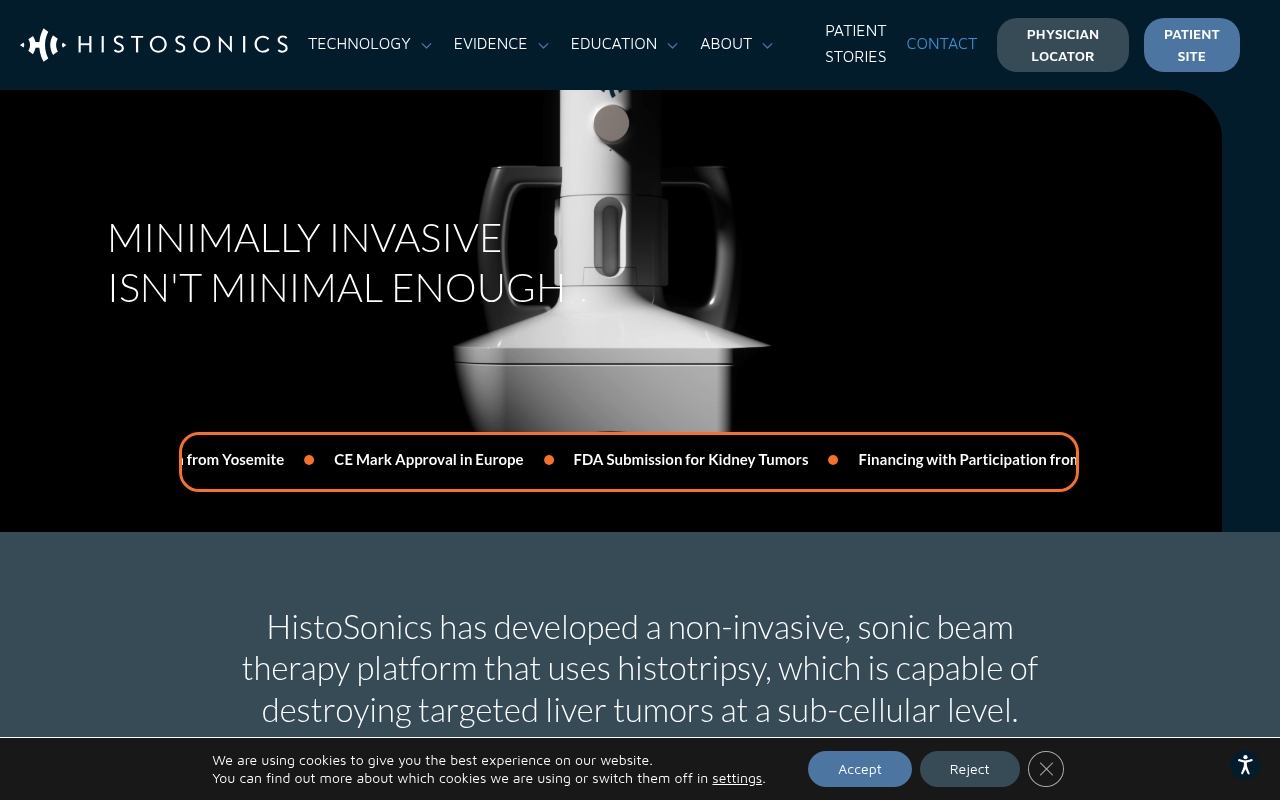Screen dimensions: 1280x800
Task: Open the Evidence nav item
Action: click(x=490, y=44)
